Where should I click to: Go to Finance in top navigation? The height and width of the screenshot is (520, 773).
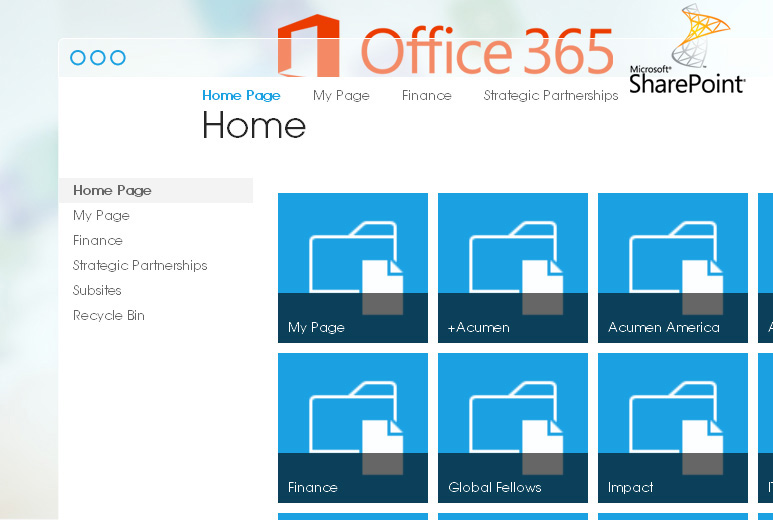pyautogui.click(x=426, y=95)
